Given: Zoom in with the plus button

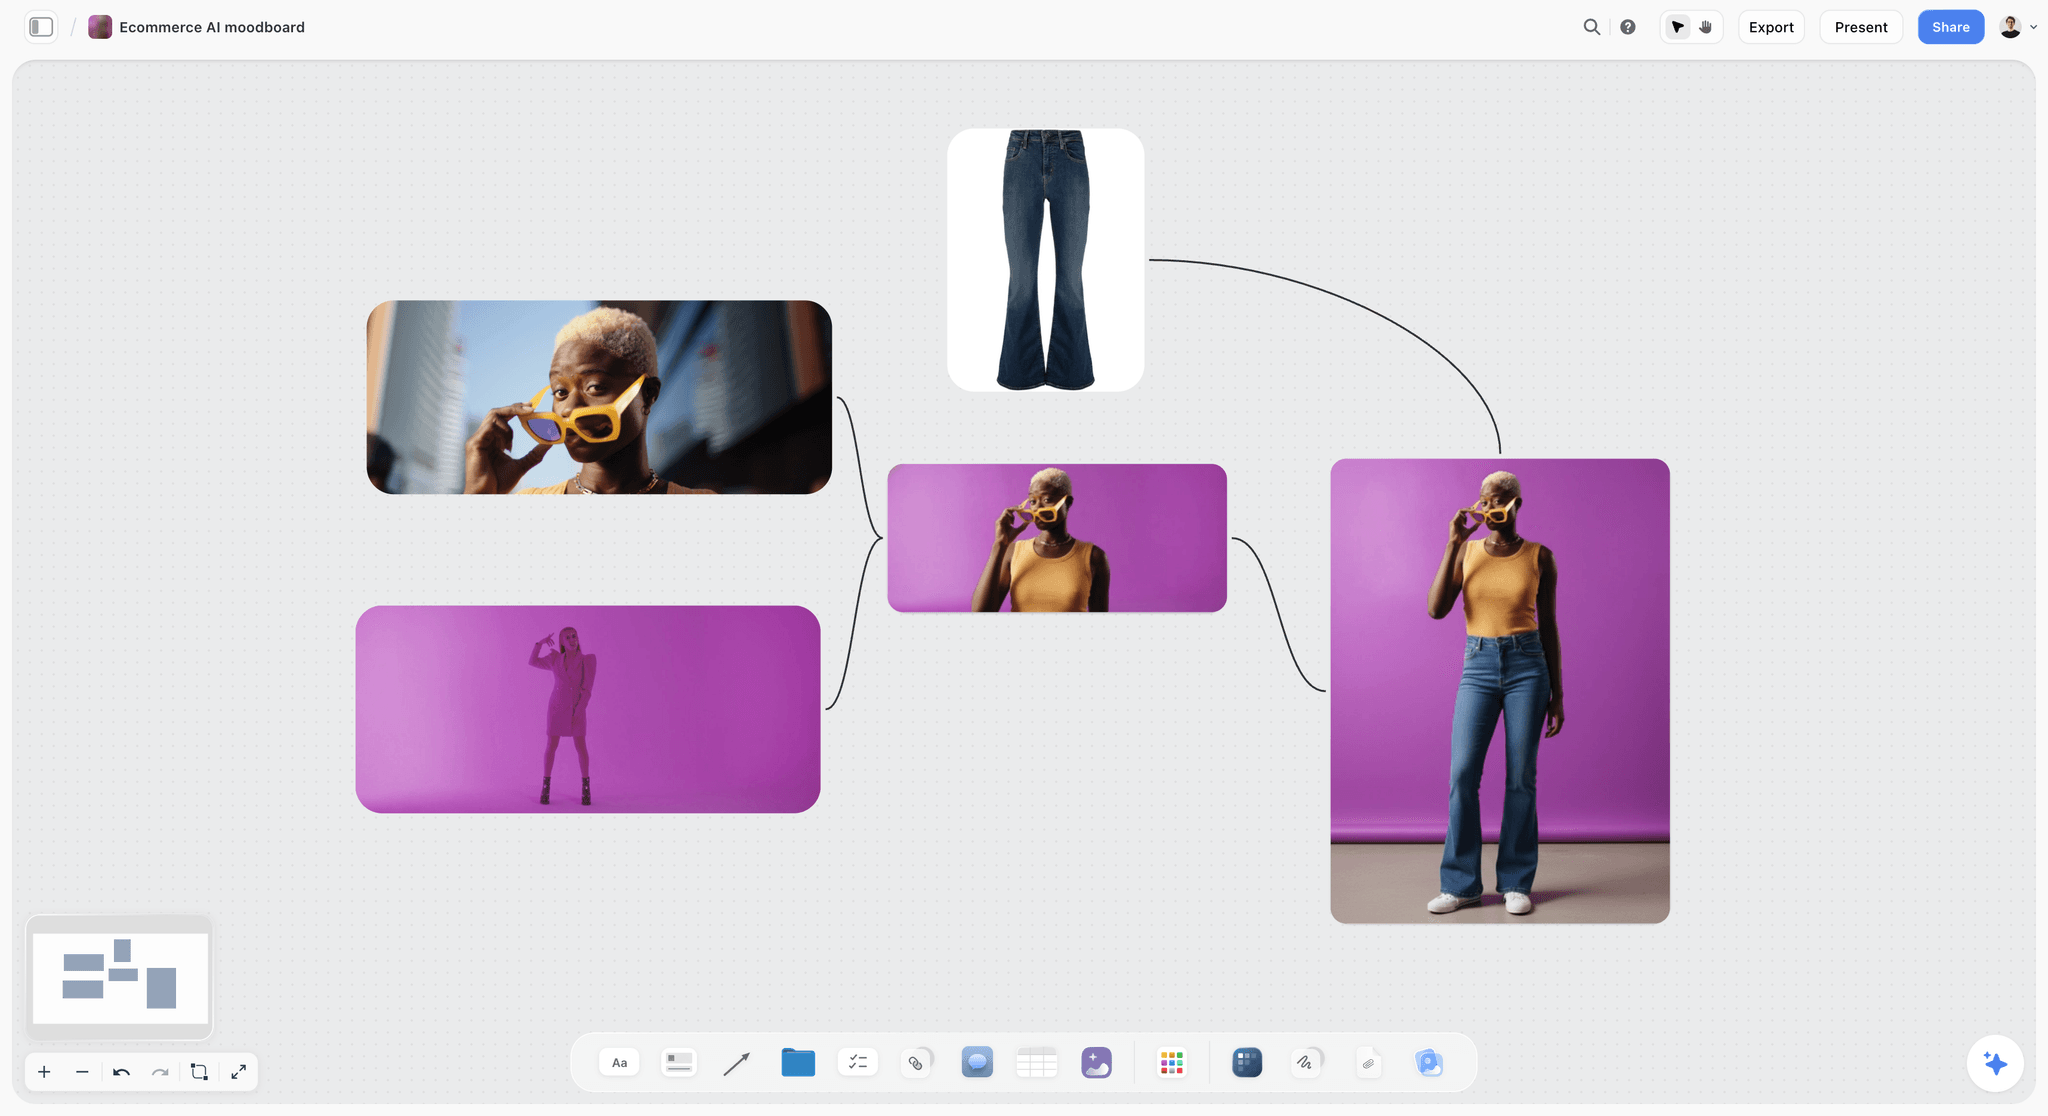Looking at the screenshot, I should coord(44,1072).
